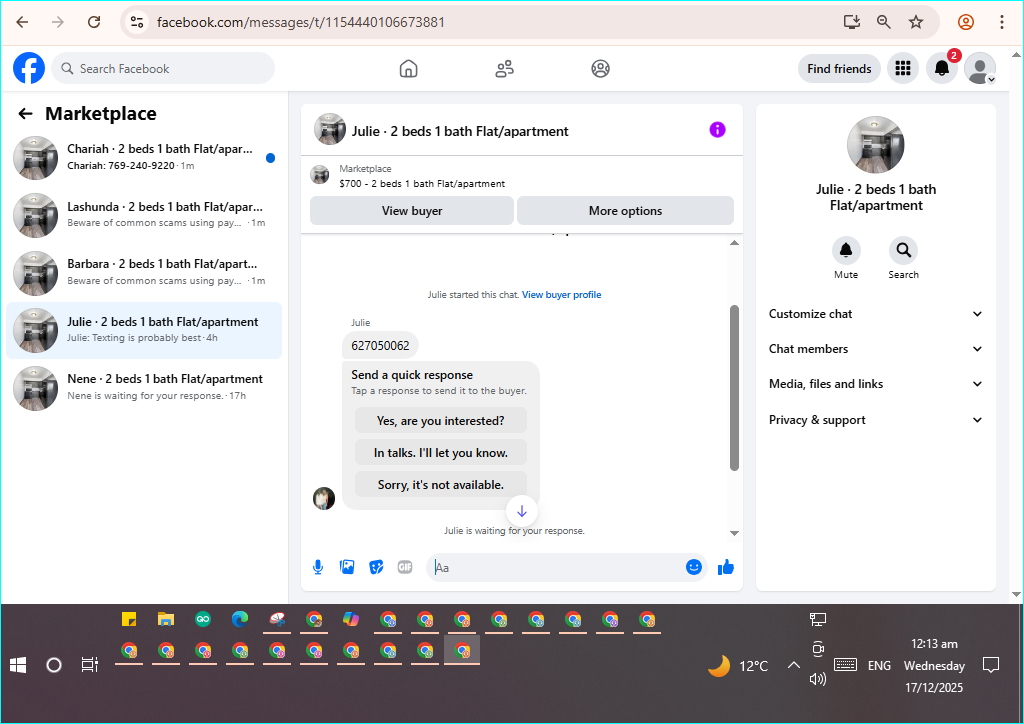Open the Windows notification center icon
The image size is (1024, 724).
coord(991,665)
